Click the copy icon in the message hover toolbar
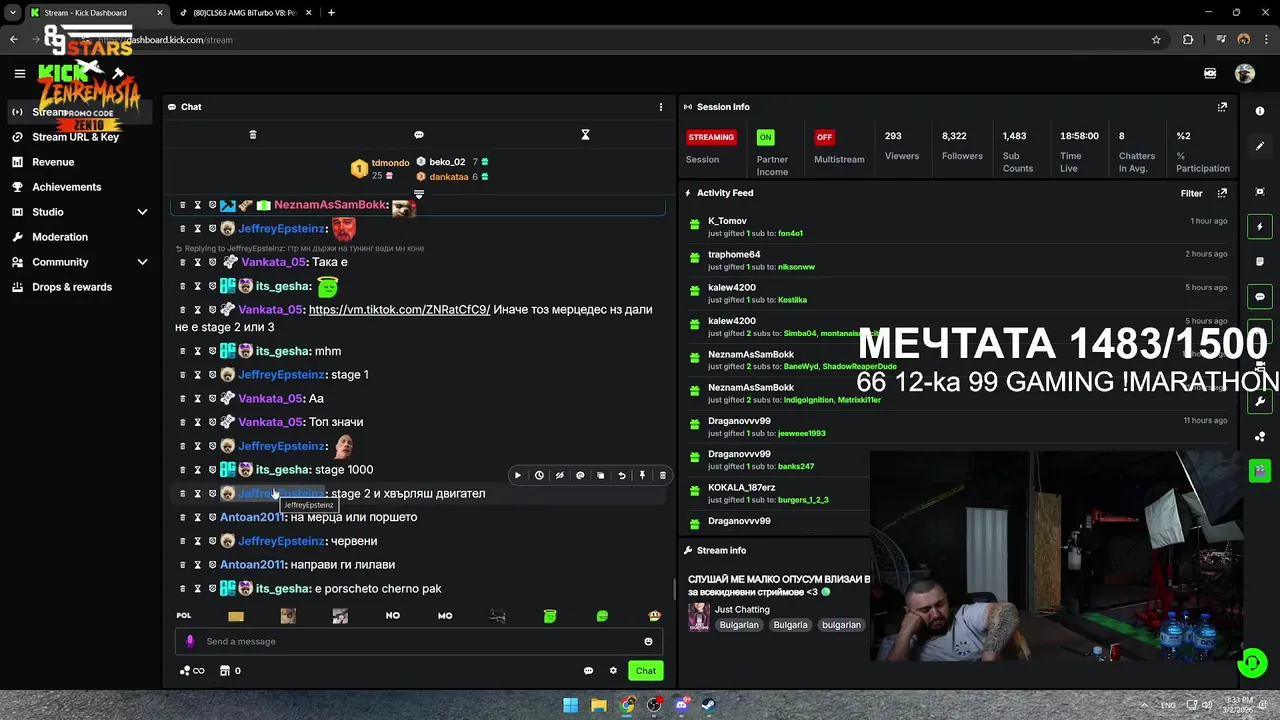This screenshot has height=720, width=1280. tap(601, 476)
